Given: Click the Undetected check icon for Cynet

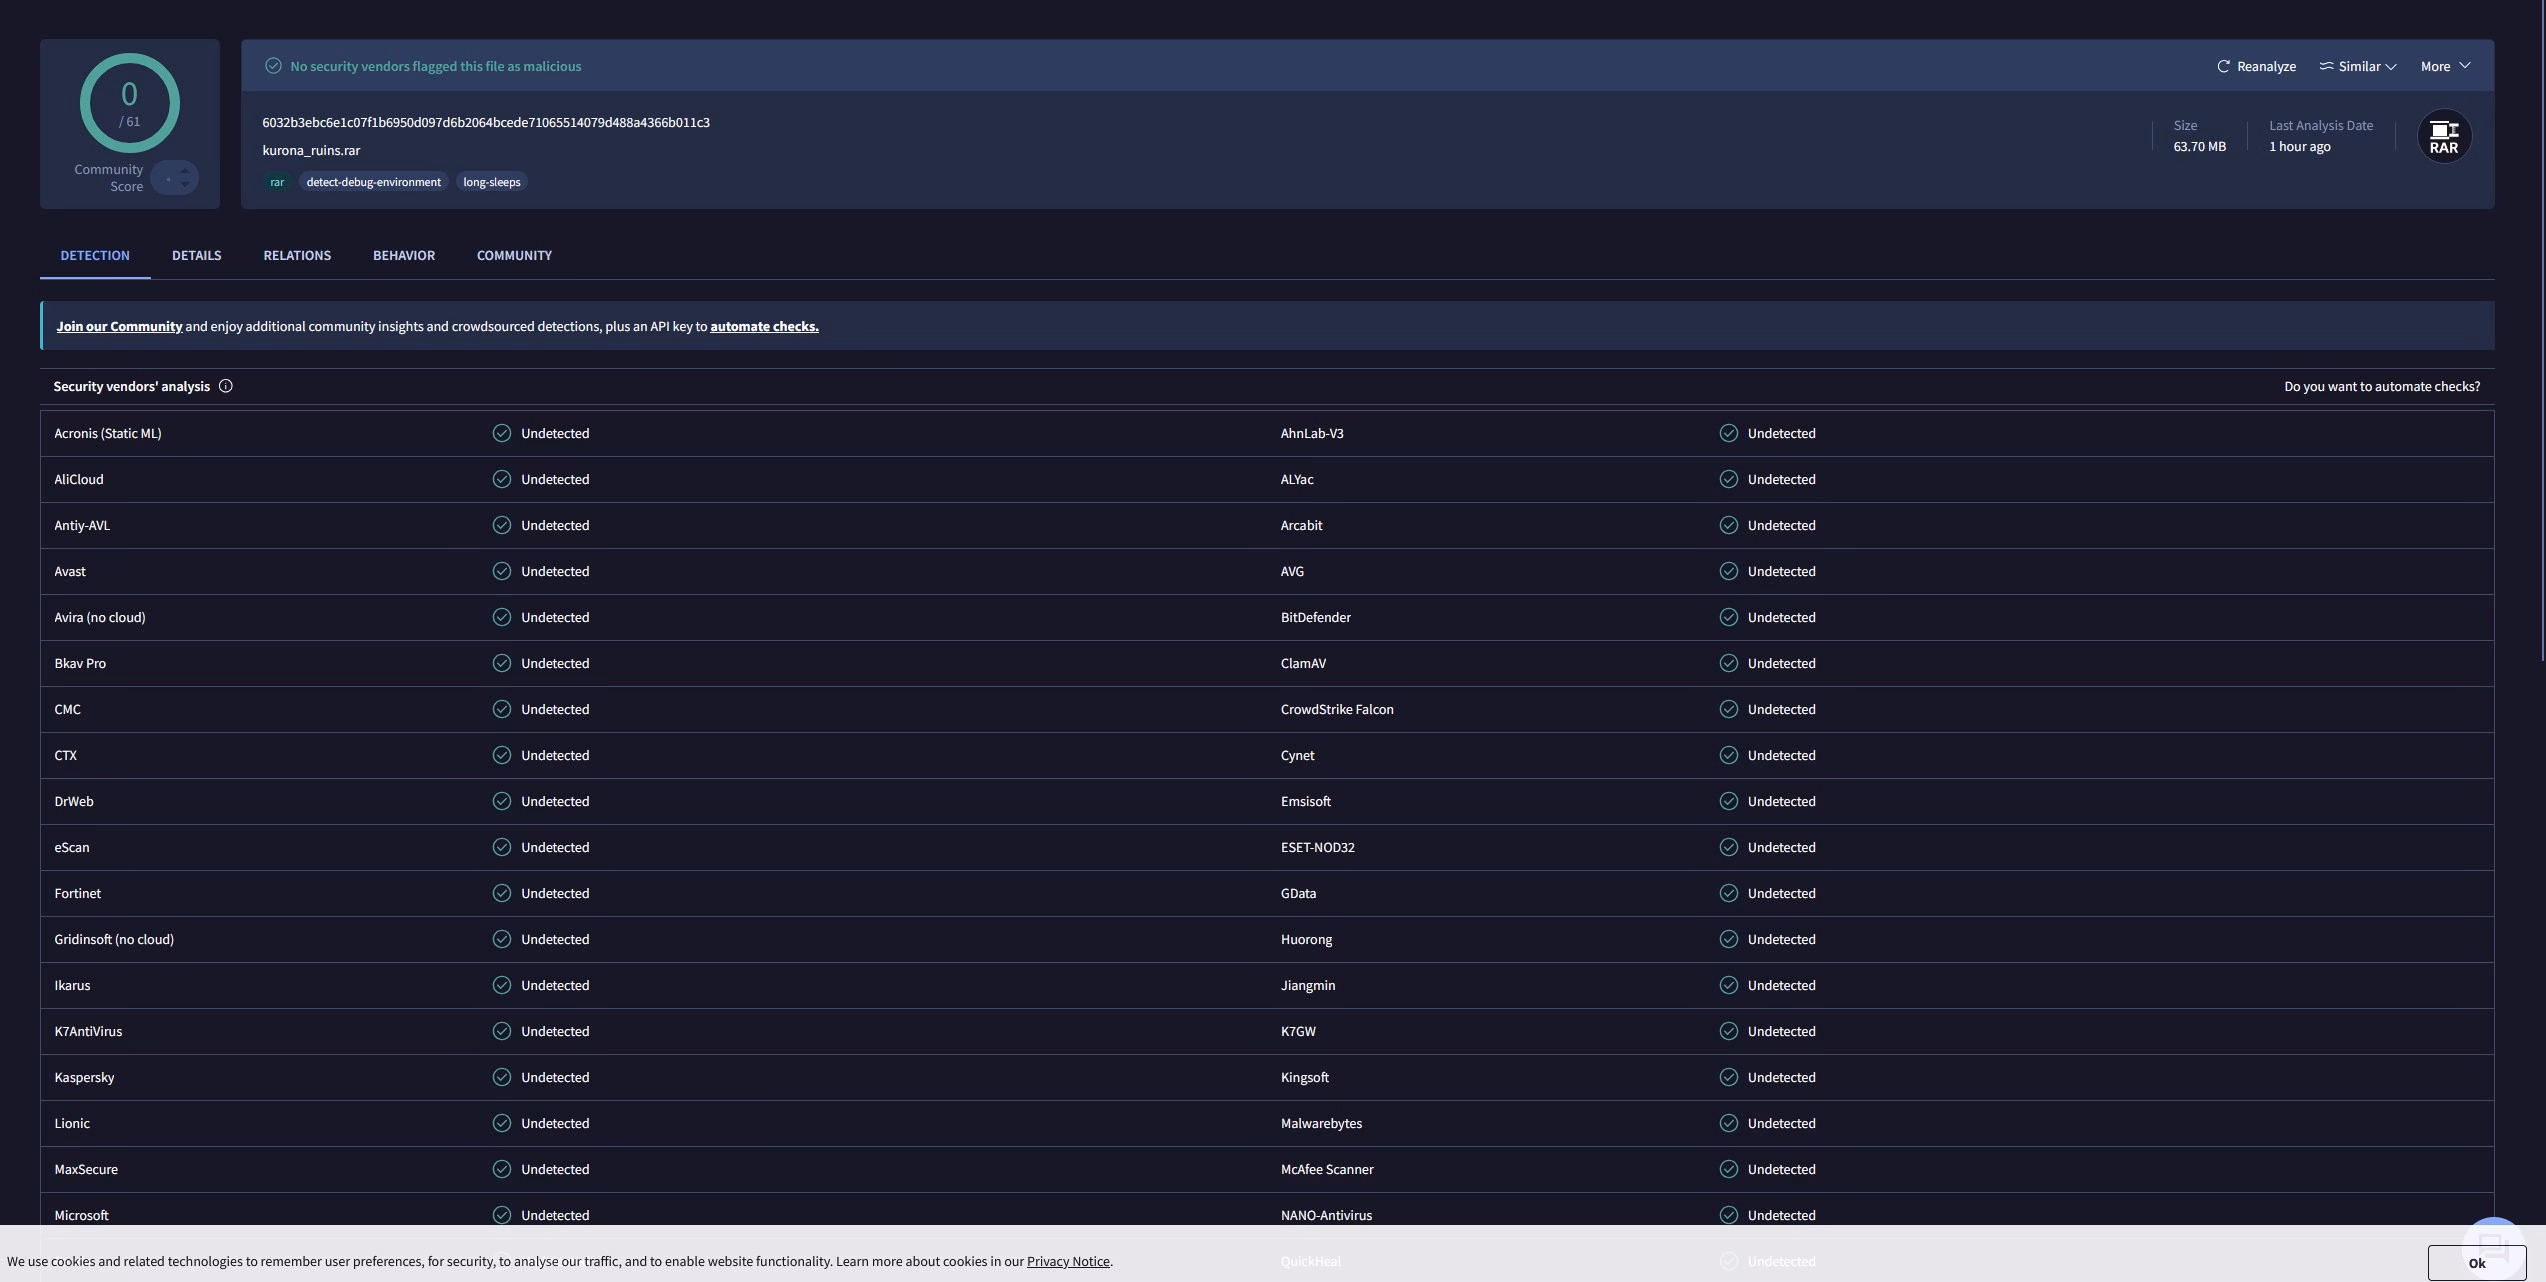Looking at the screenshot, I should click(x=1729, y=755).
